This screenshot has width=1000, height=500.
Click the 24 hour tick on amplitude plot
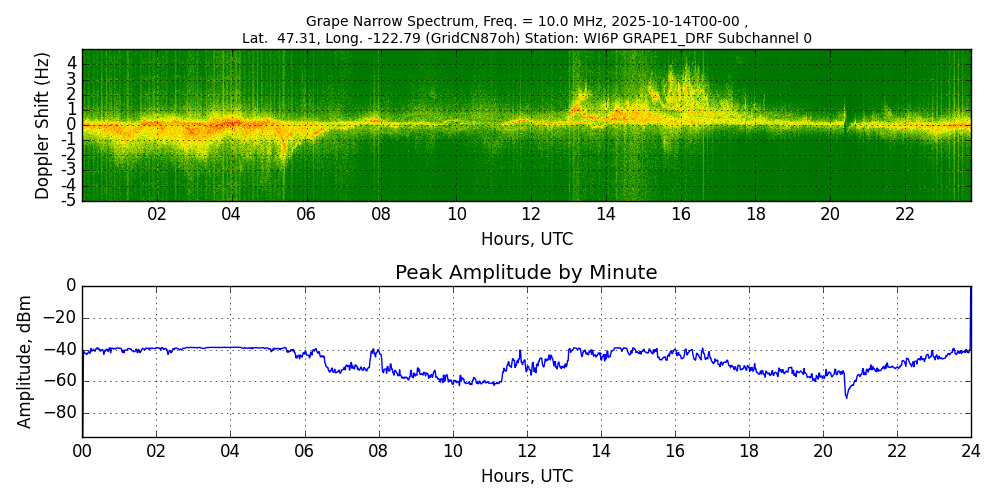(x=970, y=451)
